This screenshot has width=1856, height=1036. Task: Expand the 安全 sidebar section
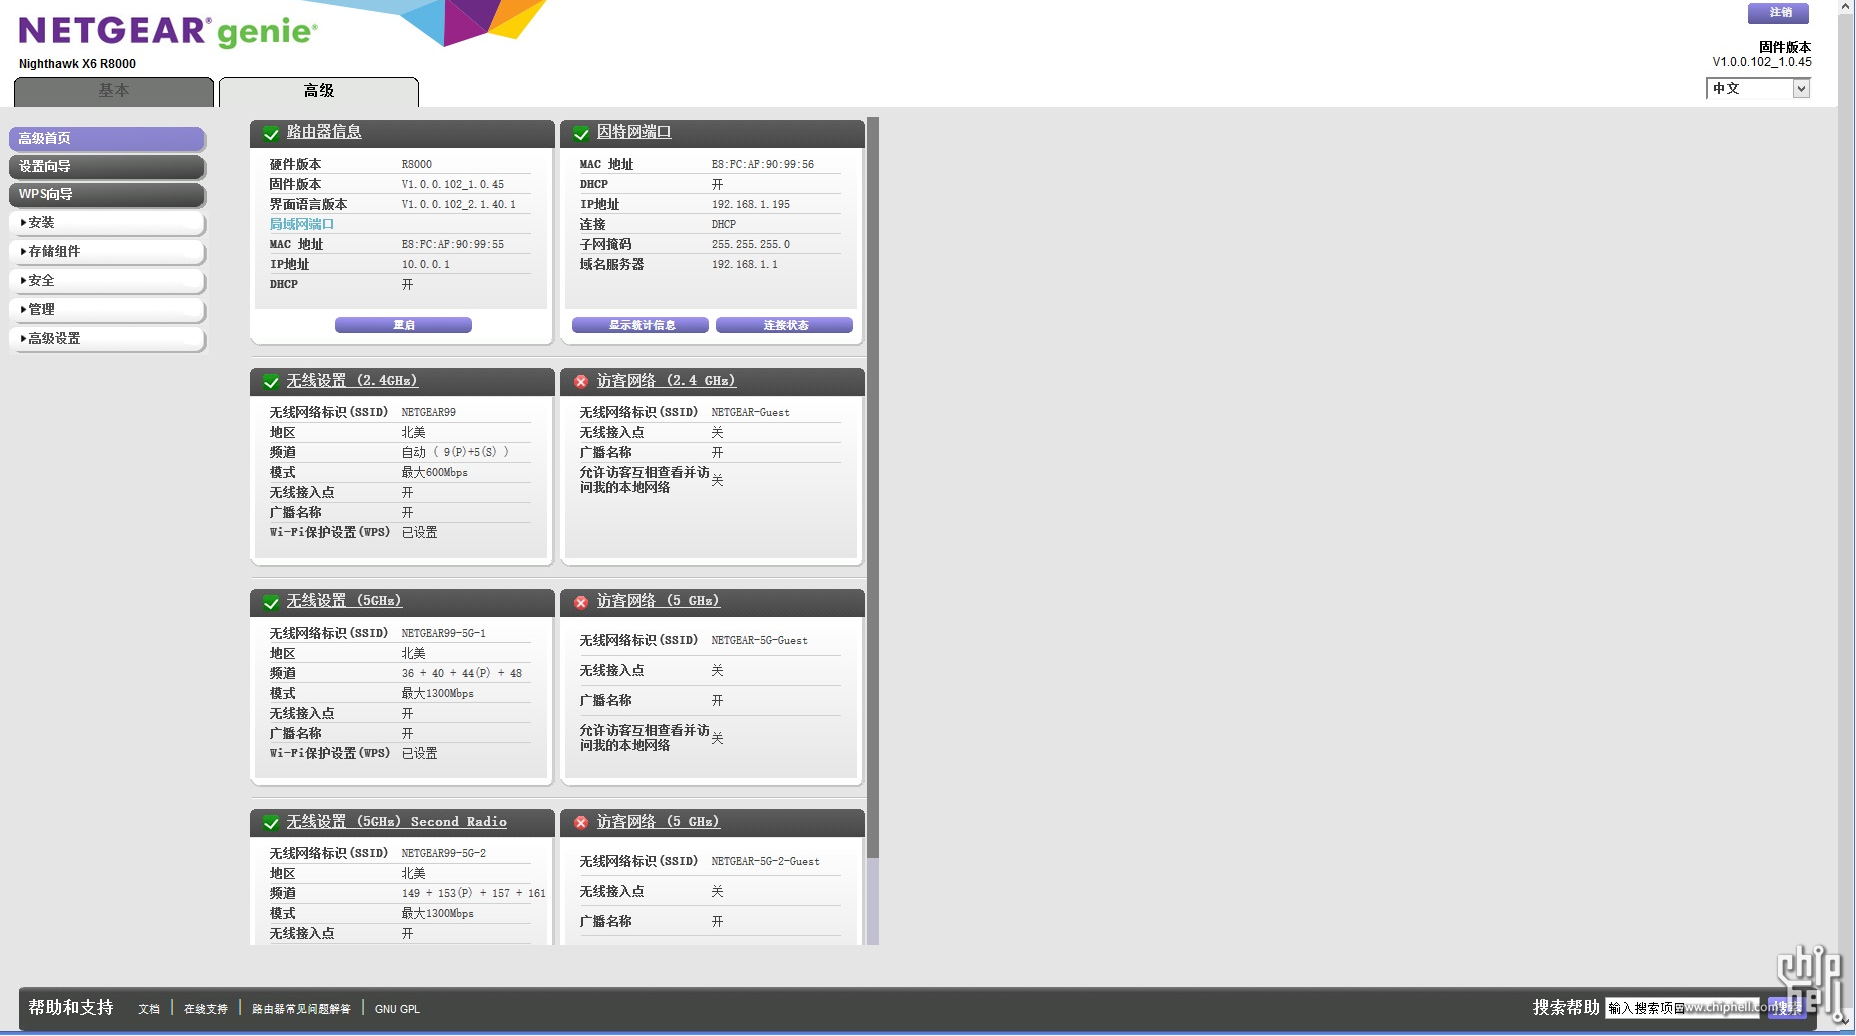click(107, 281)
